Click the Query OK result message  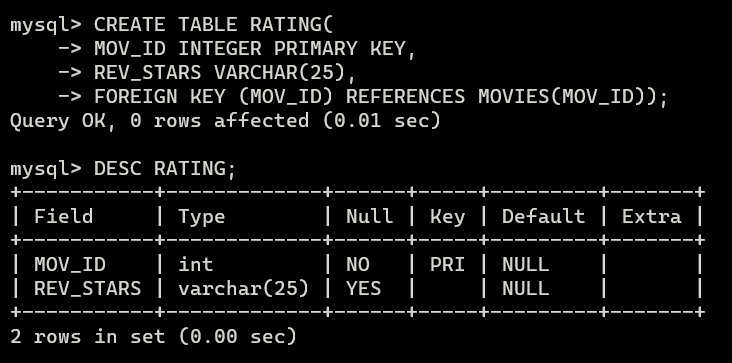tap(225, 121)
